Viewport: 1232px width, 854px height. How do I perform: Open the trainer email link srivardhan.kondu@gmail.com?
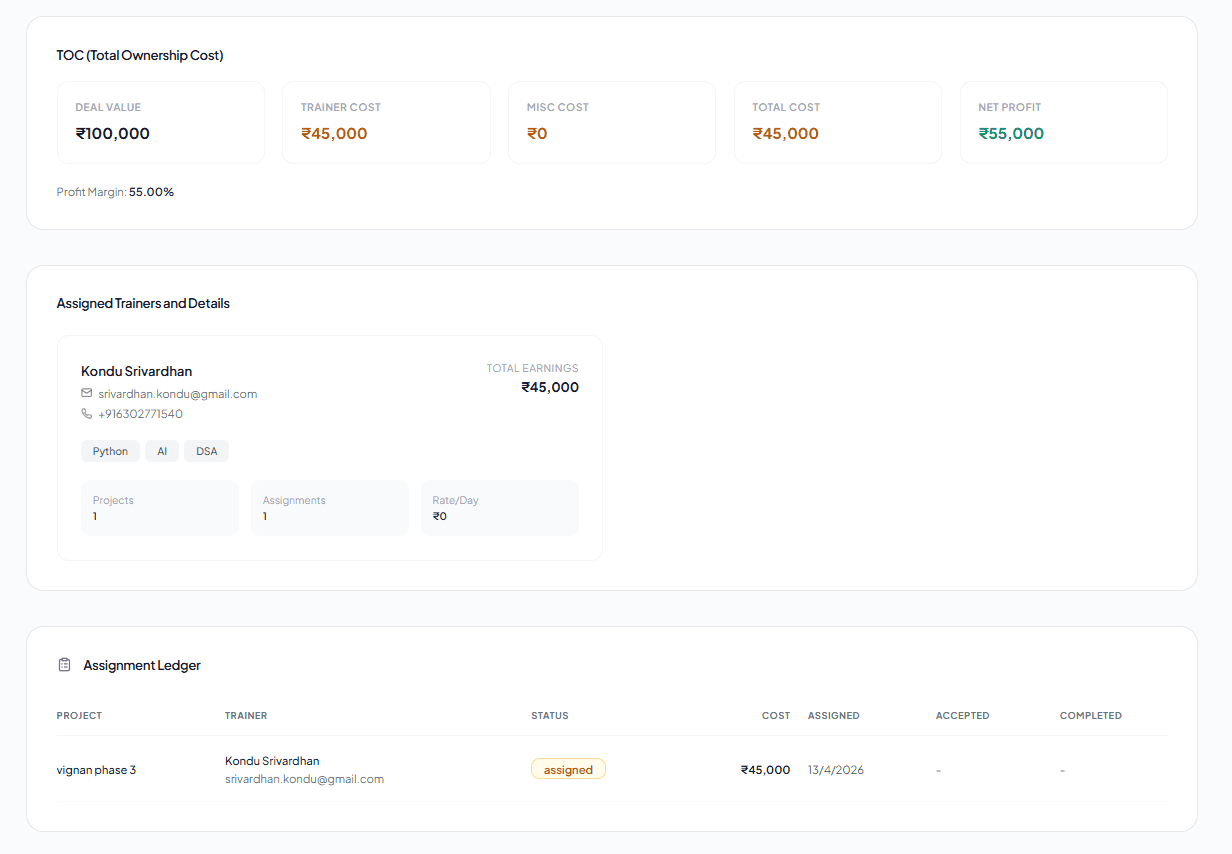coord(177,393)
